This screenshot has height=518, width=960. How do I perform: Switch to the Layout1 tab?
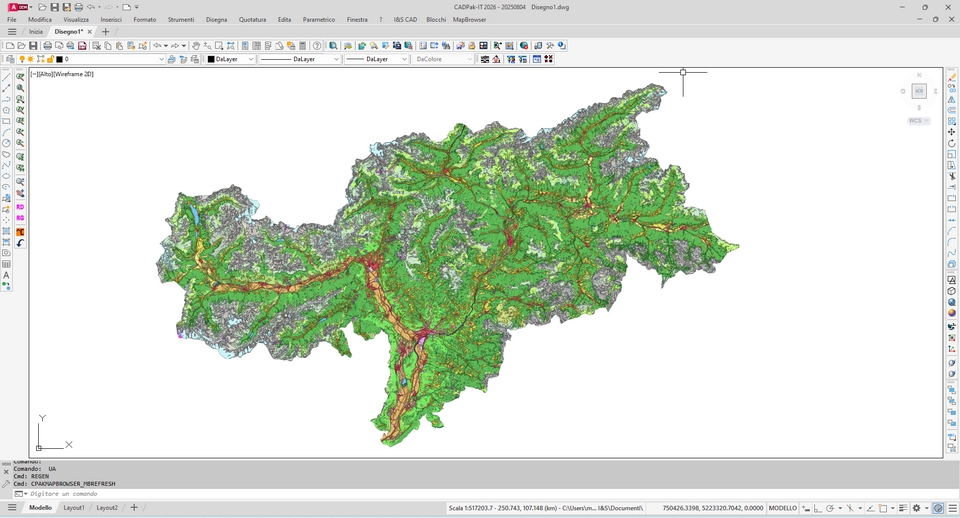(74, 508)
